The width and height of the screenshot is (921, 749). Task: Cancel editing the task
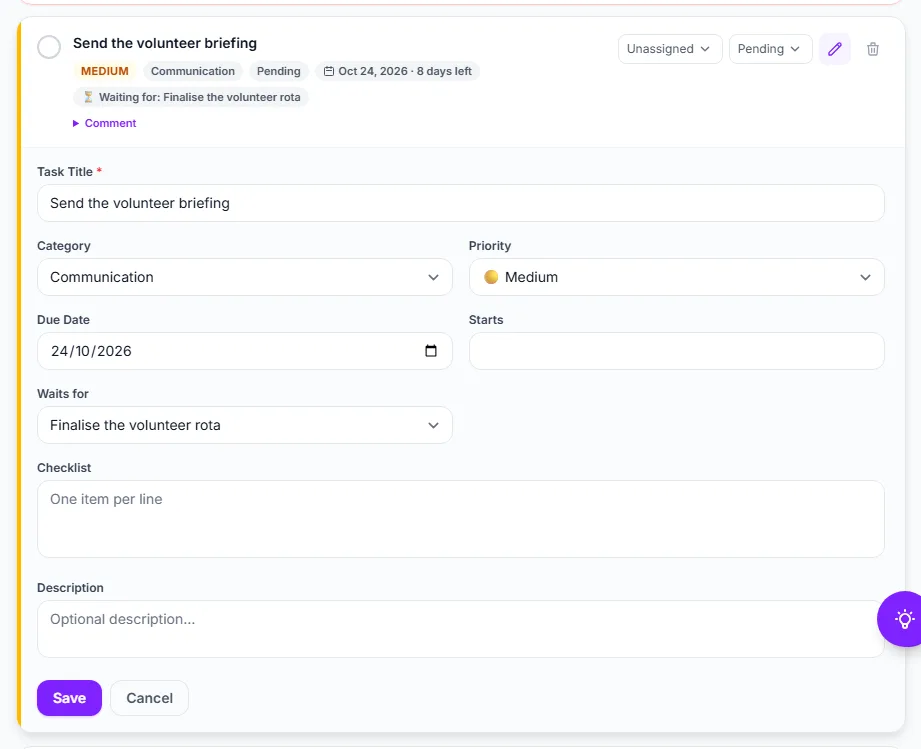point(149,698)
